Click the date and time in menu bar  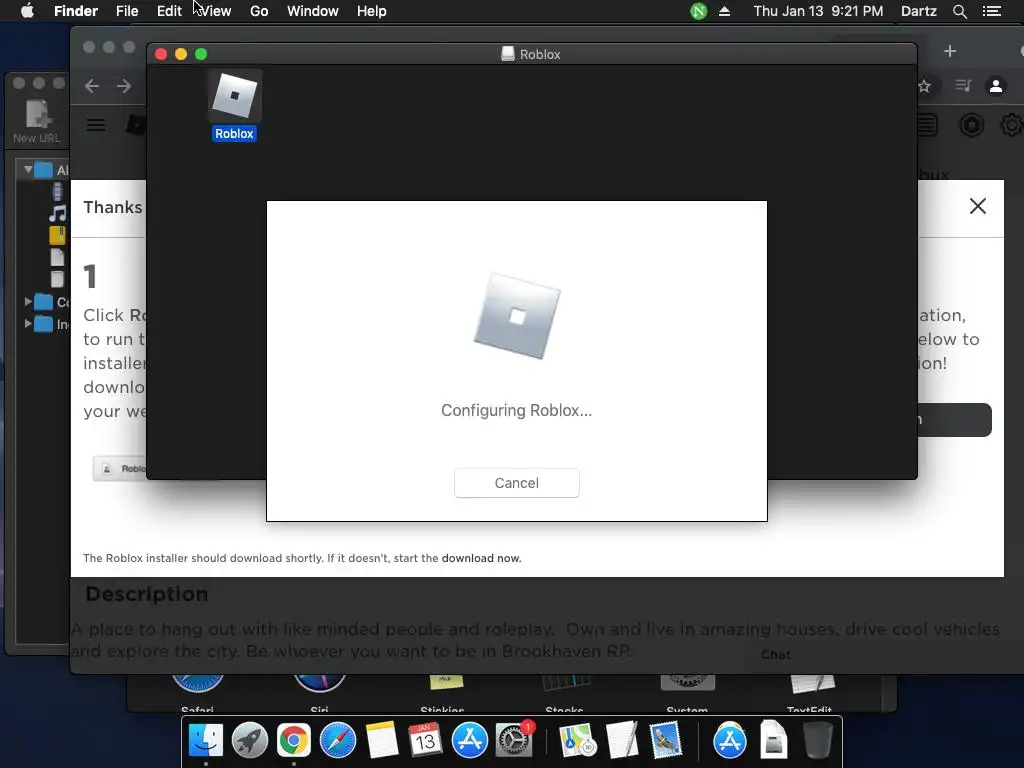pos(818,11)
